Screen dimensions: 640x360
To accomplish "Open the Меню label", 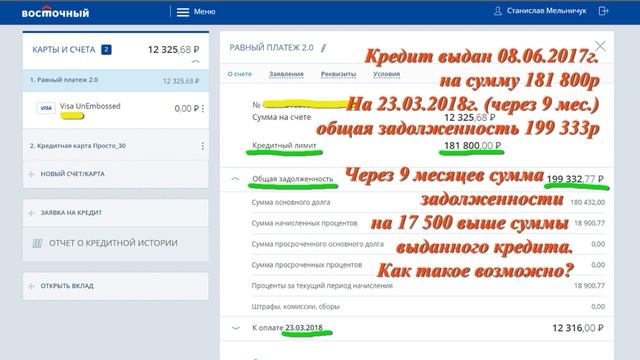I will click(204, 12).
